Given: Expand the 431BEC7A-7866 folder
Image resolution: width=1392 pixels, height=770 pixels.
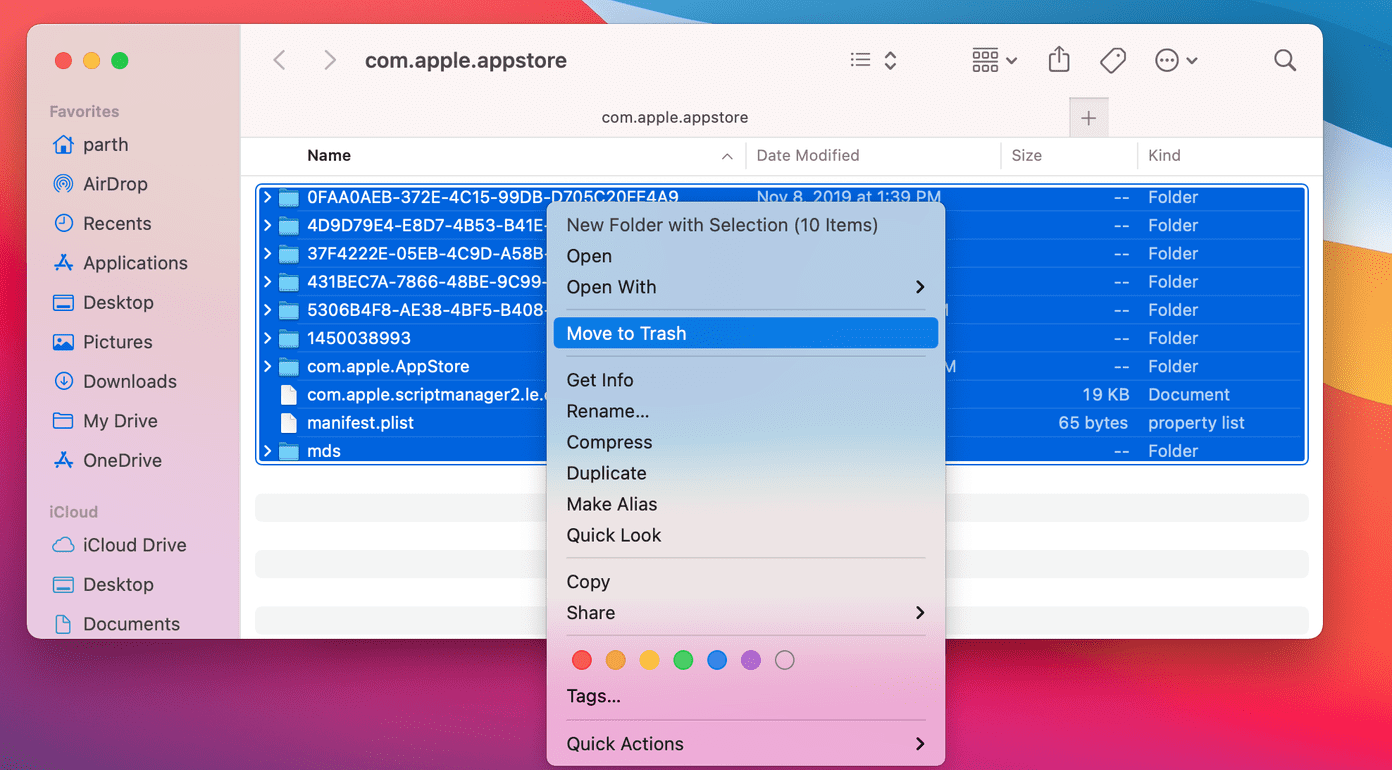Looking at the screenshot, I should 267,282.
